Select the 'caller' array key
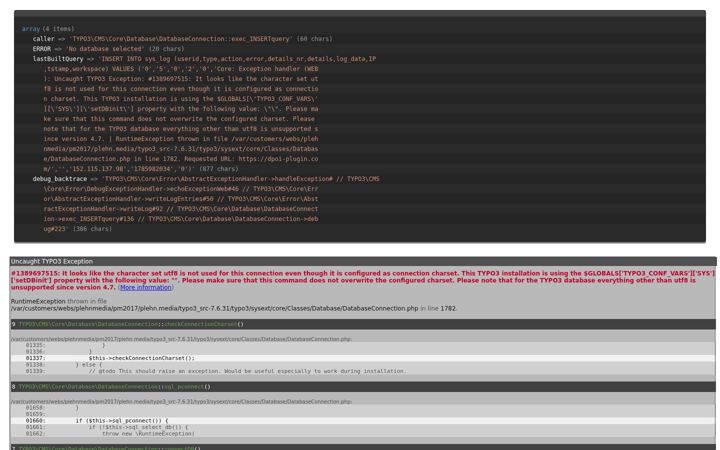The width and height of the screenshot is (720, 450). [x=43, y=39]
